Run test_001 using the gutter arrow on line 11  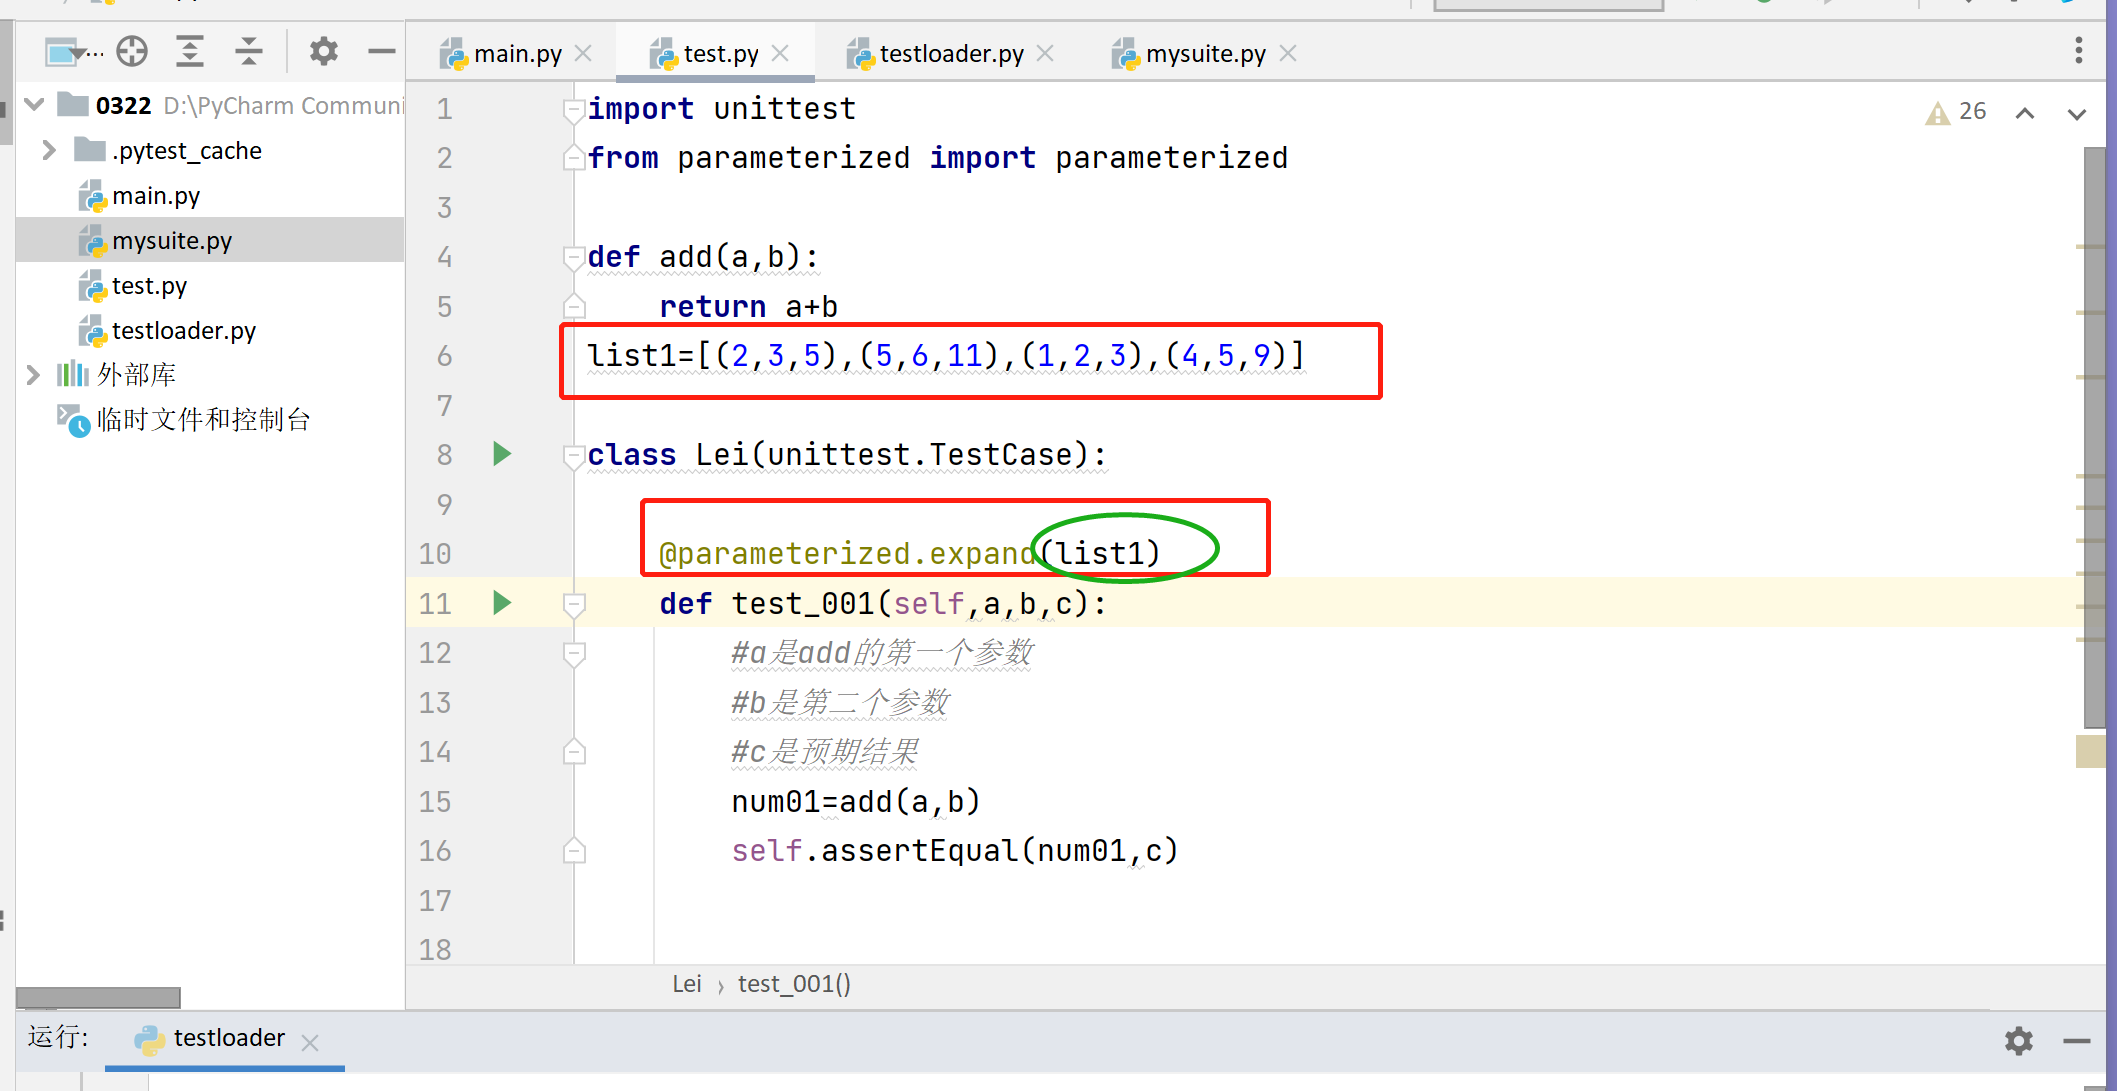coord(502,603)
